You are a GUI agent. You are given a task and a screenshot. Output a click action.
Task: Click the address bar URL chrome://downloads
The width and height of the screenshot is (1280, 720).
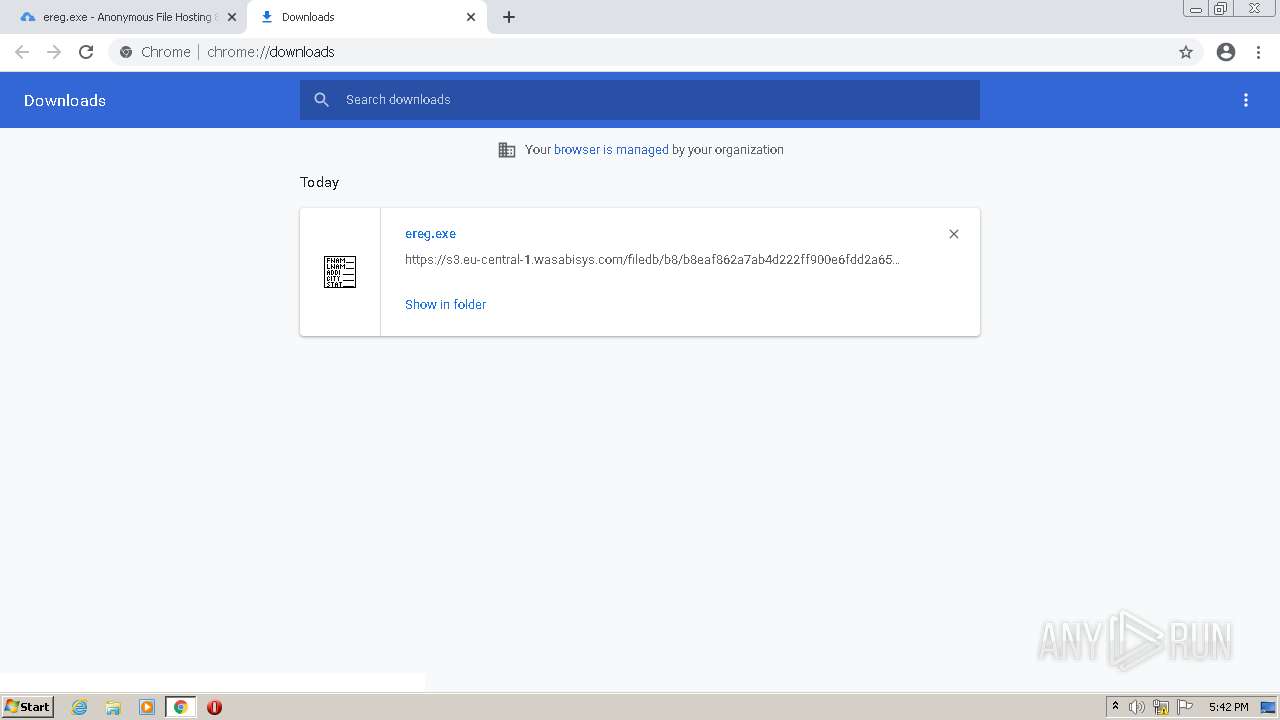coord(270,52)
